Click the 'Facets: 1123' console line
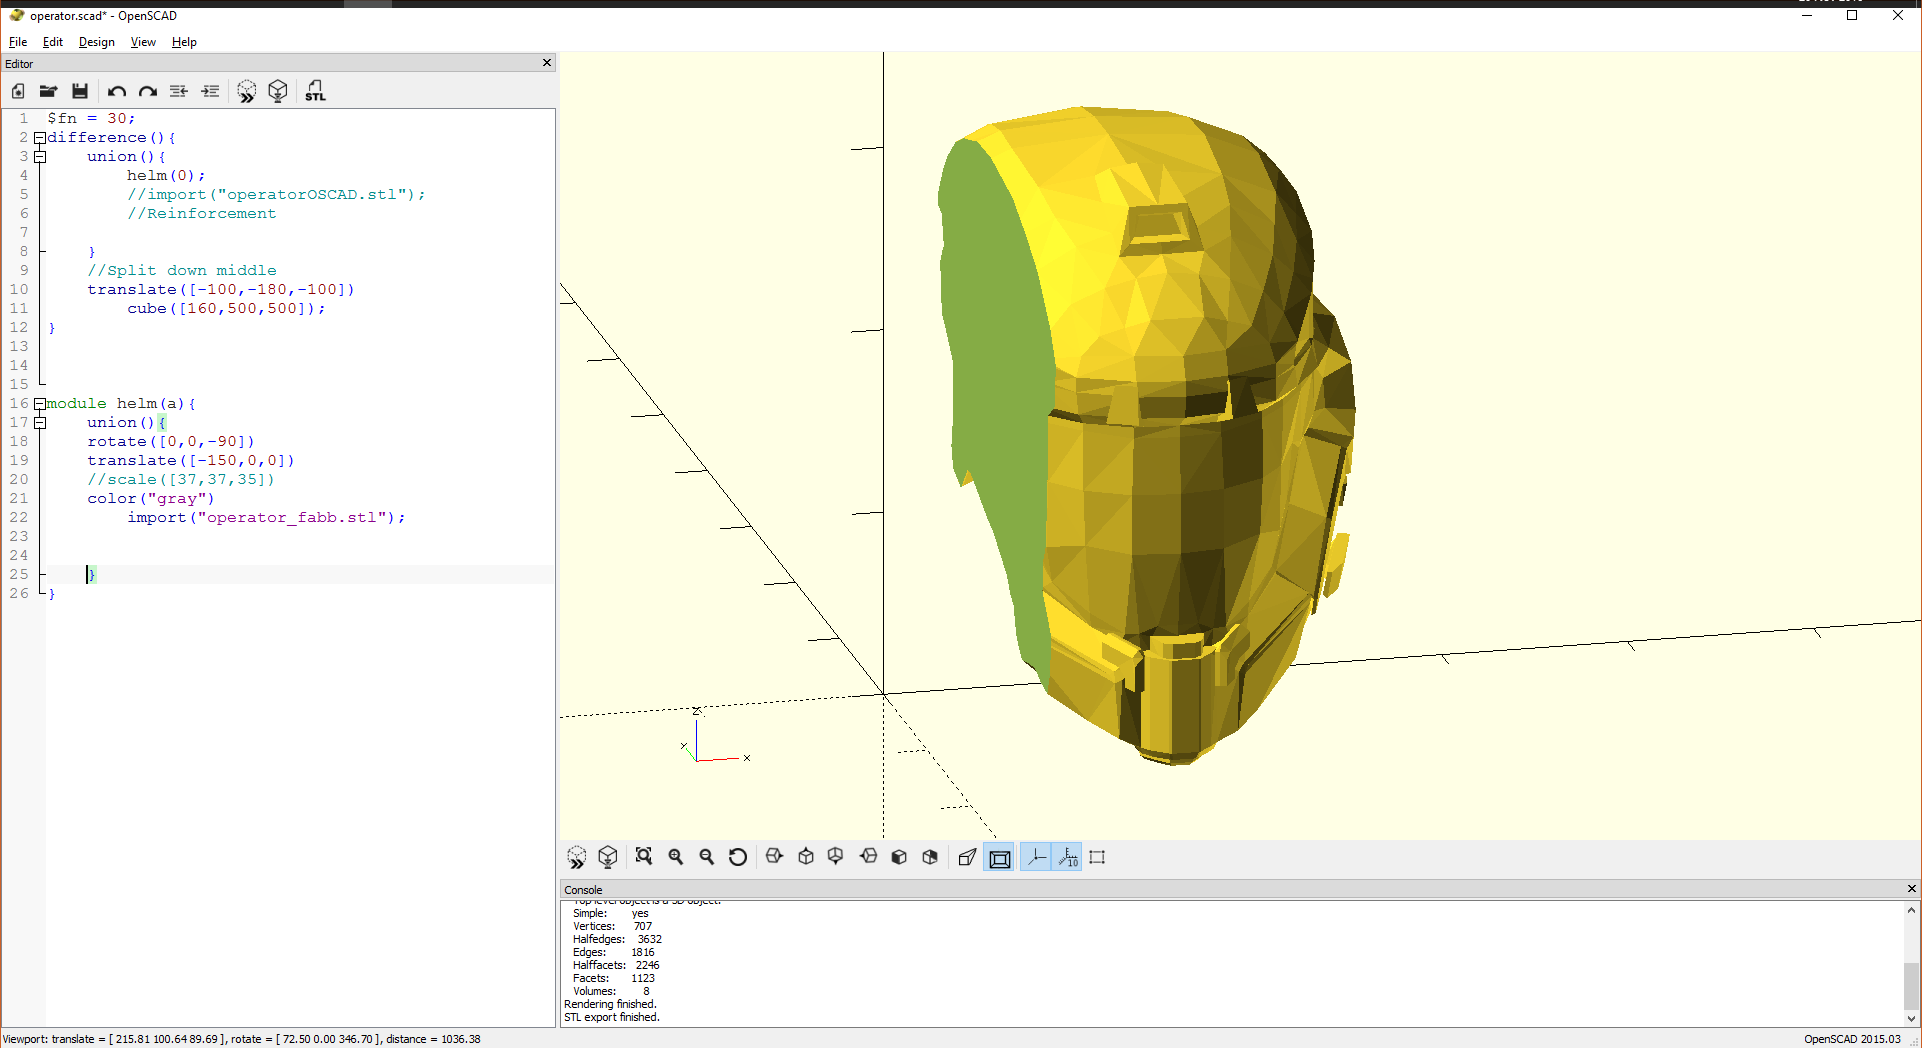This screenshot has height=1048, width=1922. (x=614, y=978)
